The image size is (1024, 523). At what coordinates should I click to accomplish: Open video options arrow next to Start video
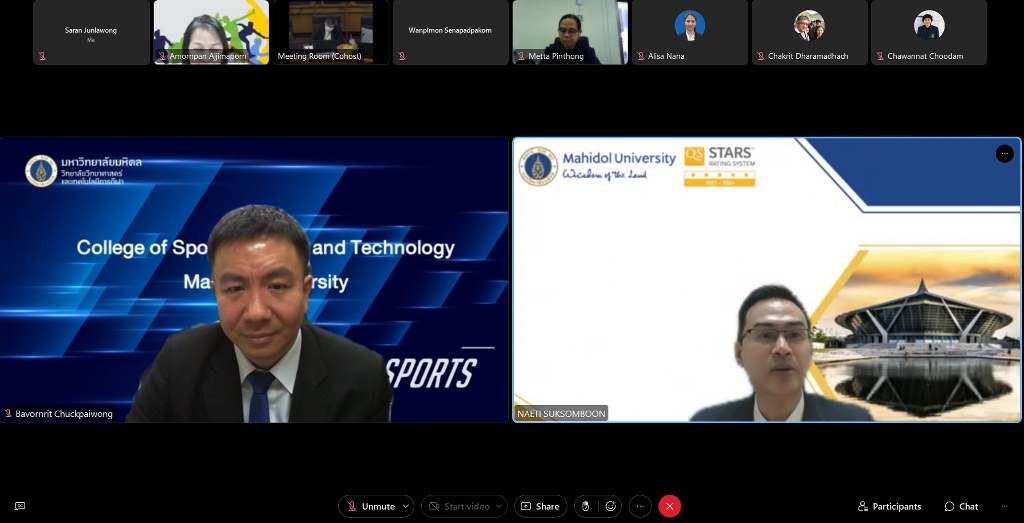point(500,506)
